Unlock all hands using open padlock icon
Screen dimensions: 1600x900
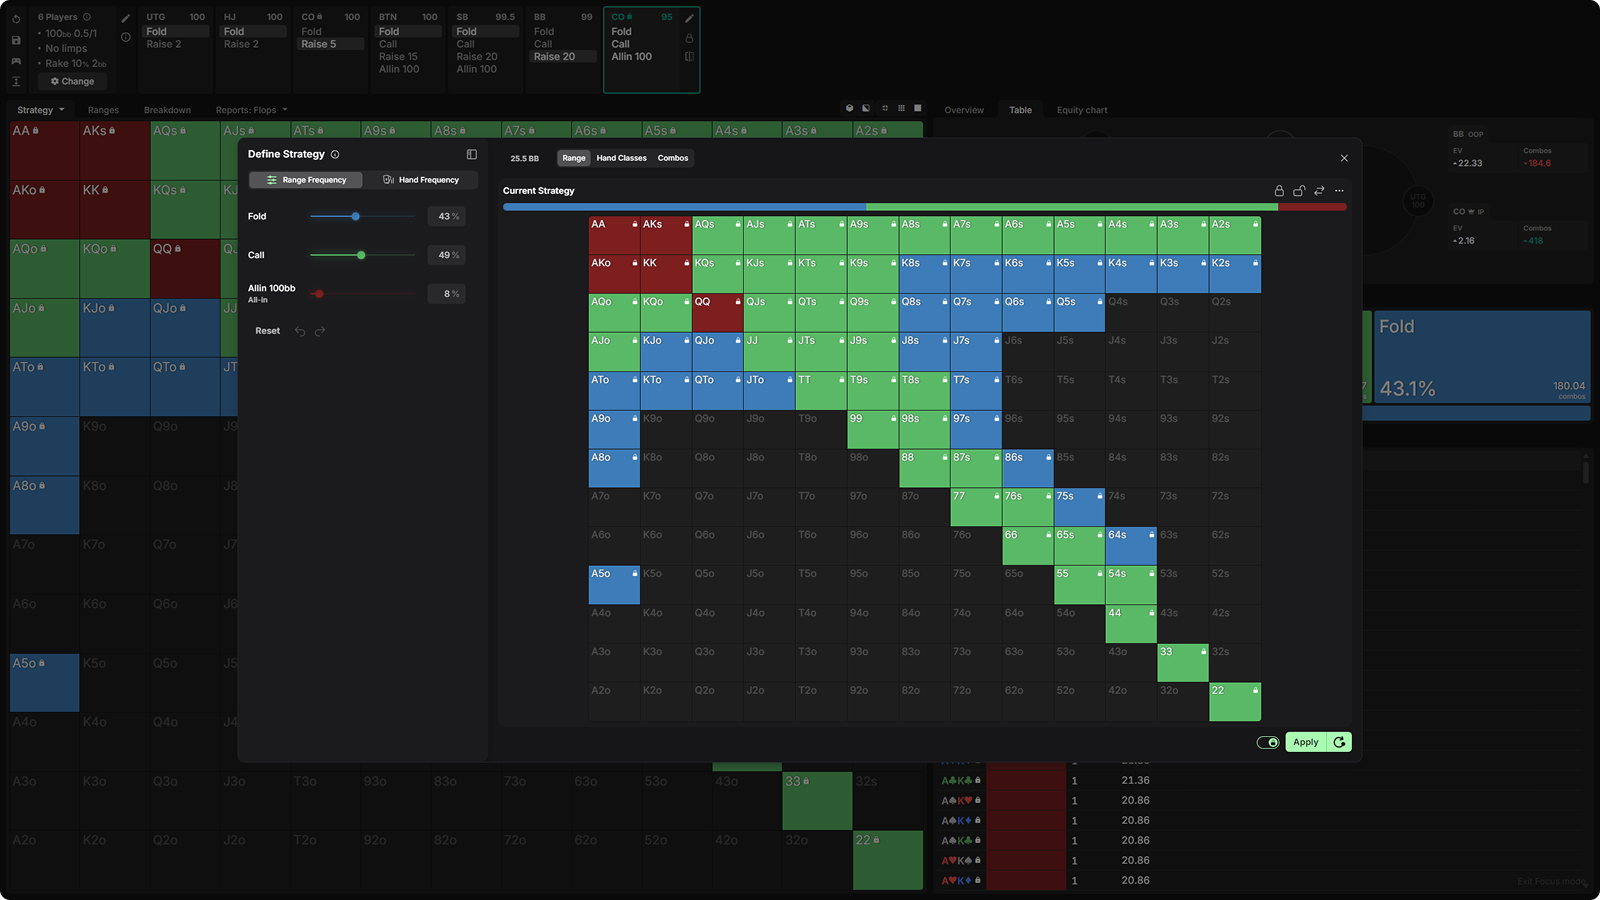click(1299, 191)
